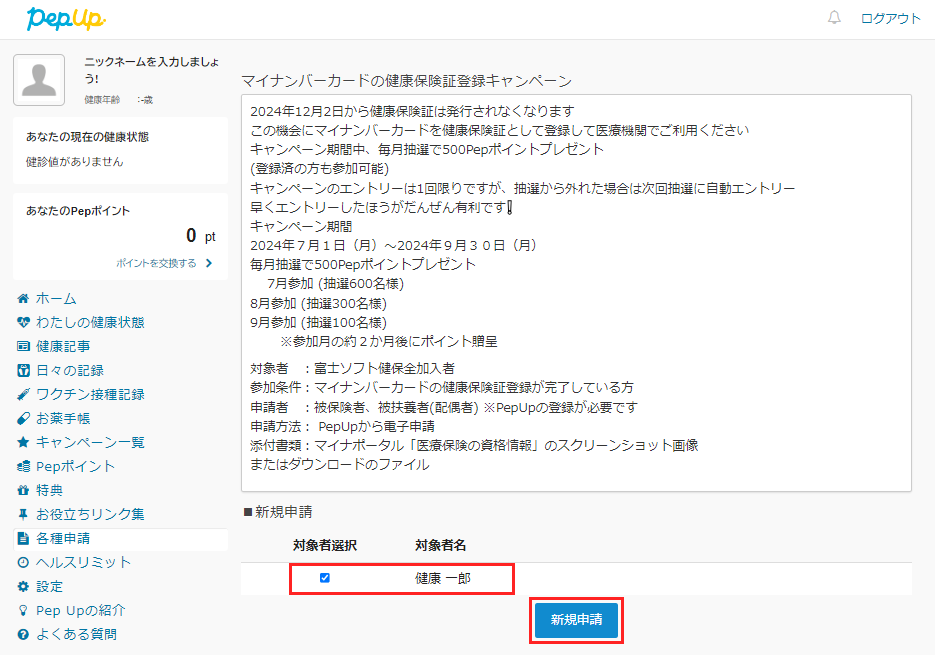Screen dimensions: 935x655
Task: Open notifications bell icon
Action: tap(834, 18)
